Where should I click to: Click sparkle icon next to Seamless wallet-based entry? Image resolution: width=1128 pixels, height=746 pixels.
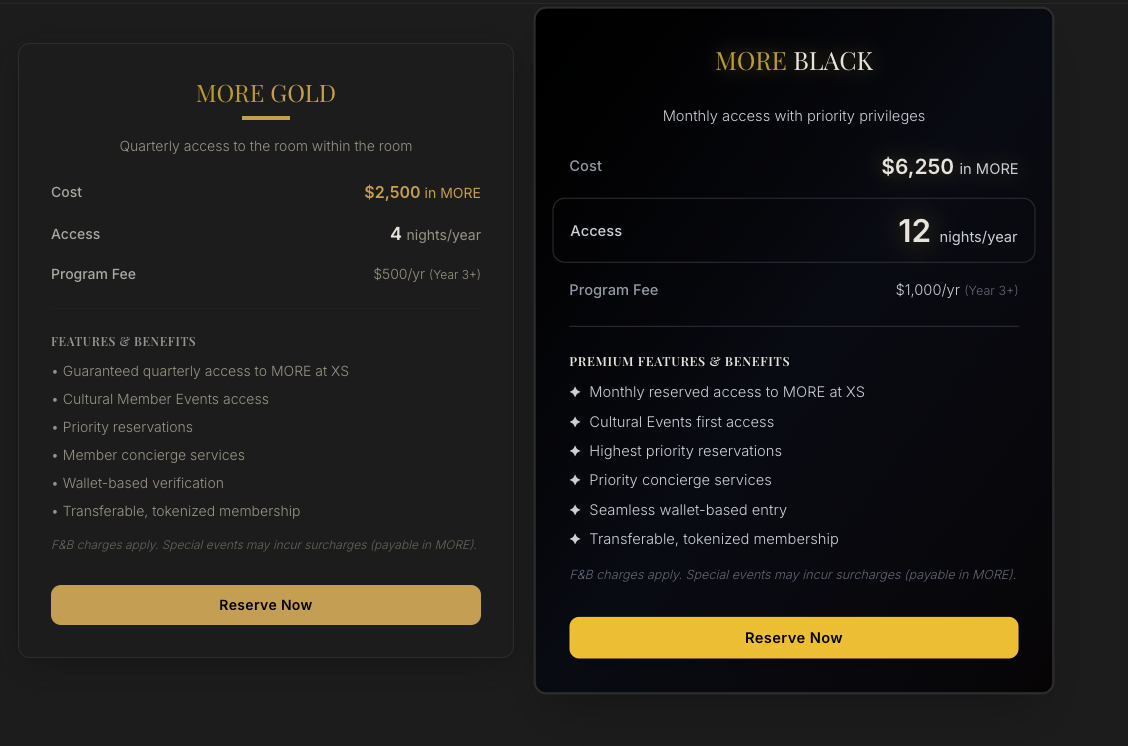[x=575, y=510]
